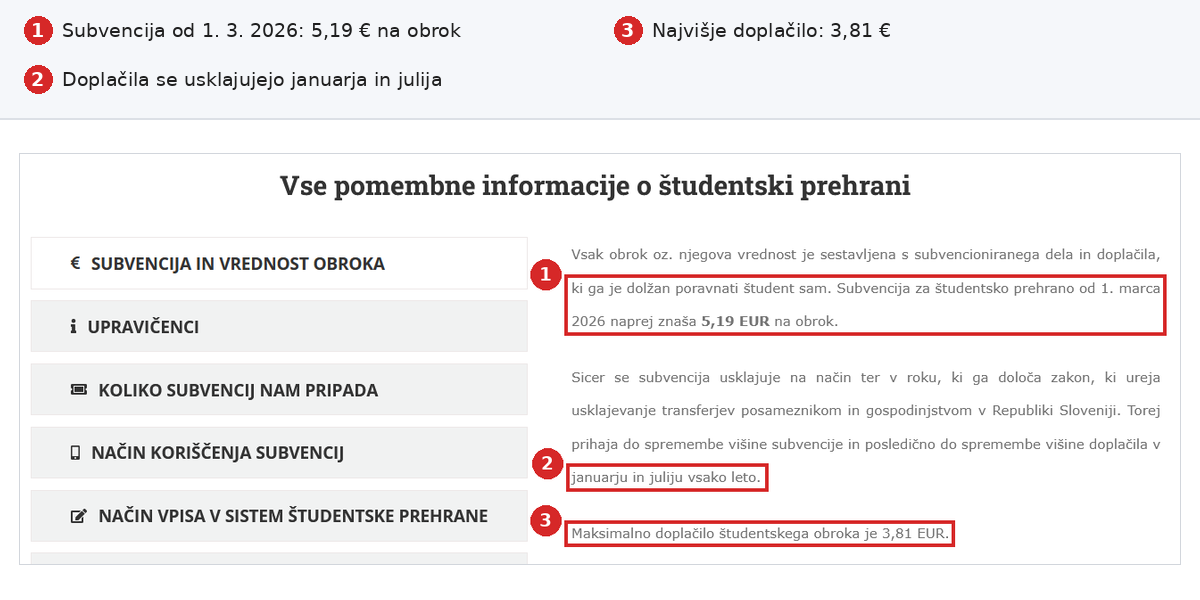Click the paragraph starting Sicer se subvencija usklajuje

866,428
